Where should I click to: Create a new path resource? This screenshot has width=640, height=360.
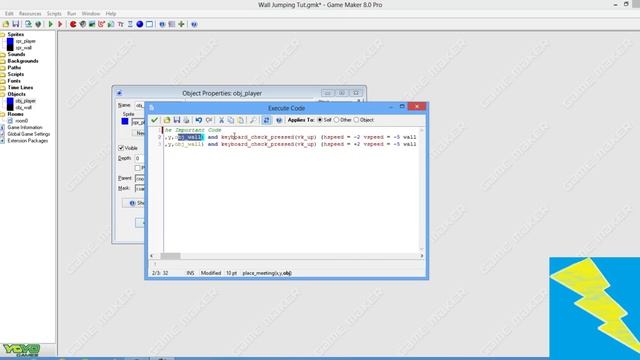pyautogui.click(x=102, y=24)
